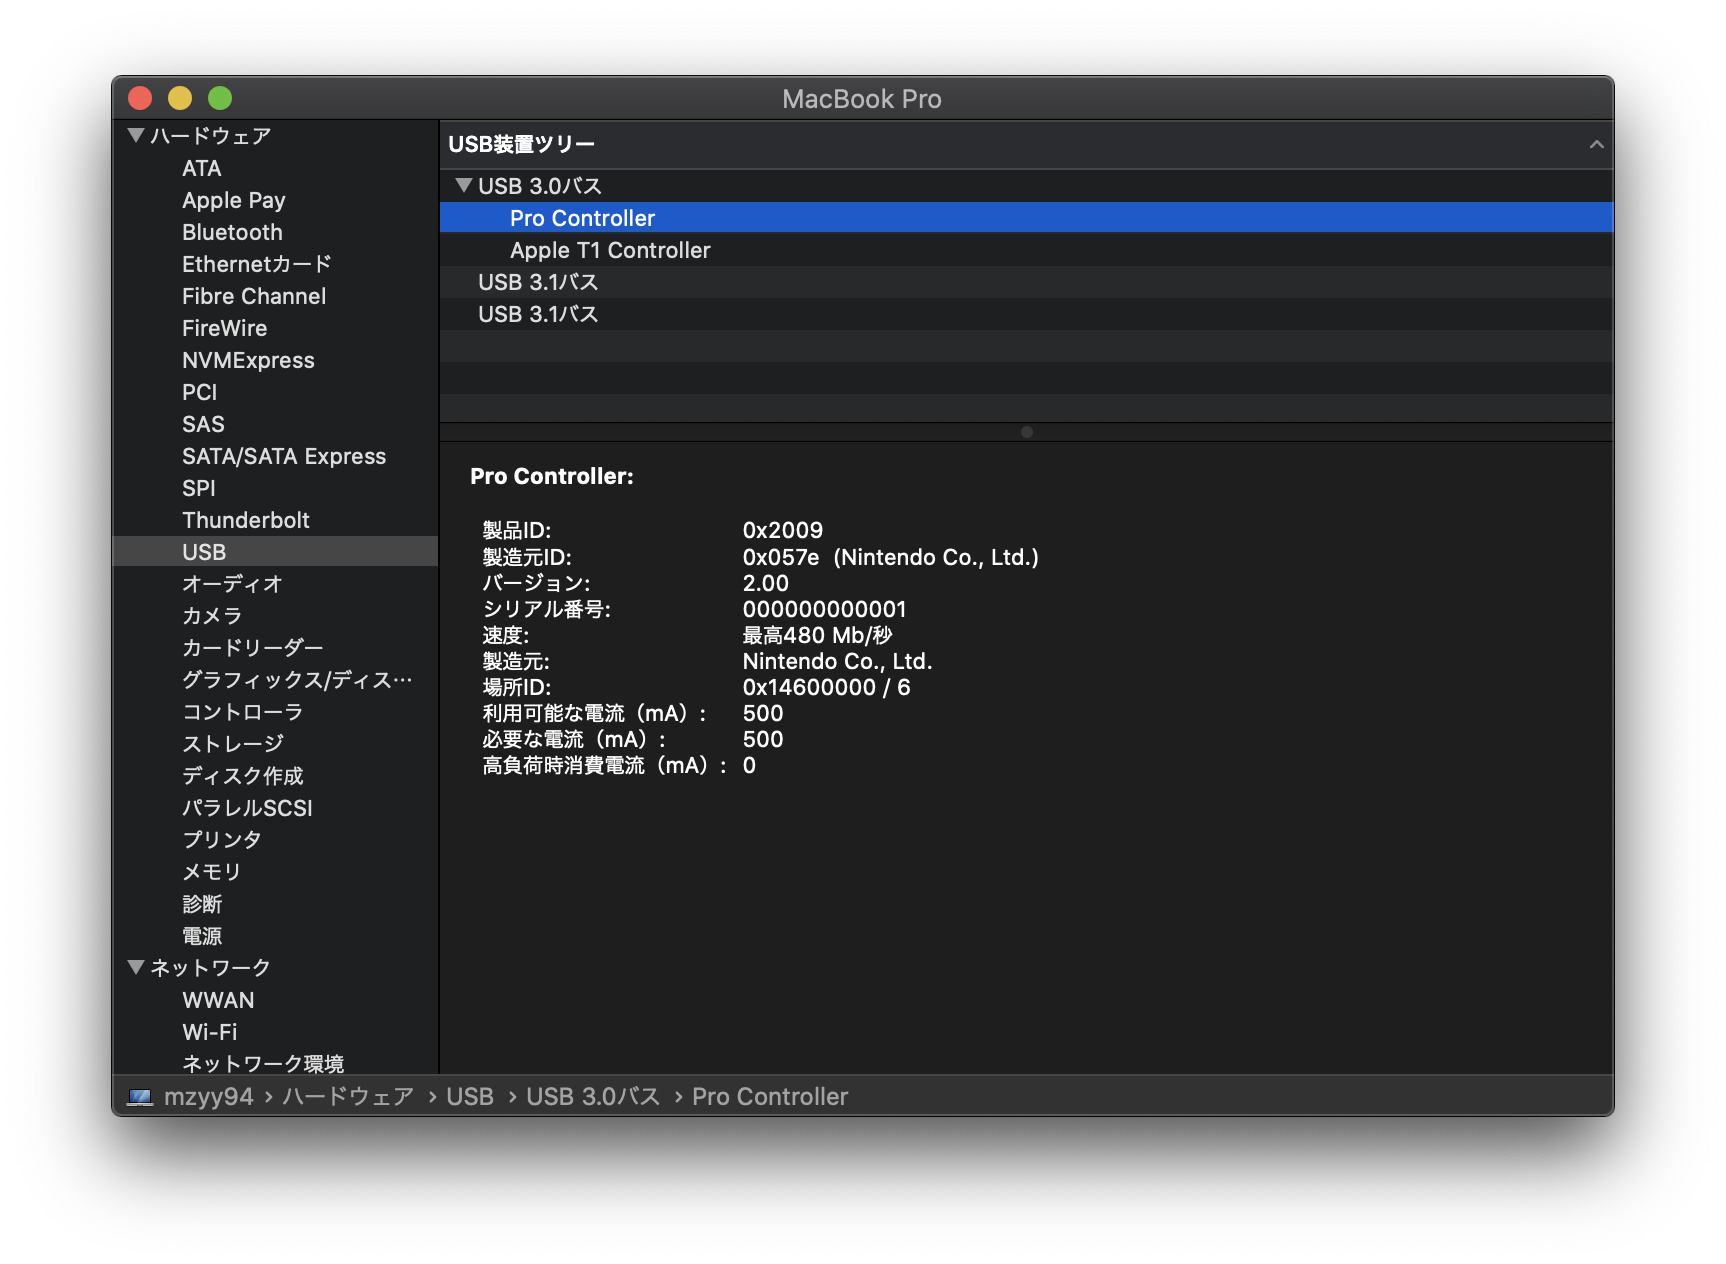Collapse the ネットワーク section triangle
The image size is (1726, 1264).
click(136, 967)
